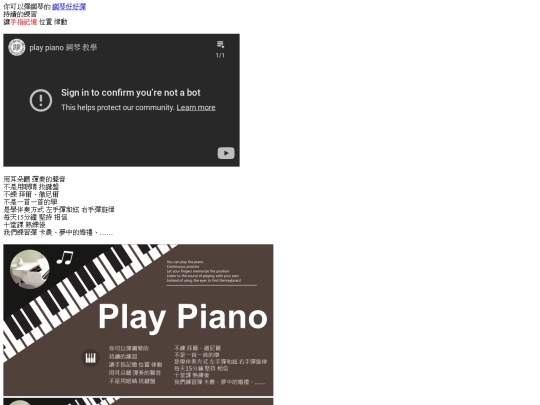Click the channel avatar in the video header
Screen dimensions: 540x405
(17, 47)
